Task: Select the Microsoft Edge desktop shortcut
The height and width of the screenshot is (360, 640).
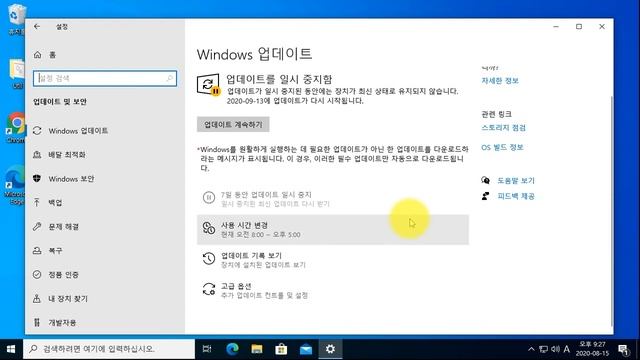Action: coord(16,185)
